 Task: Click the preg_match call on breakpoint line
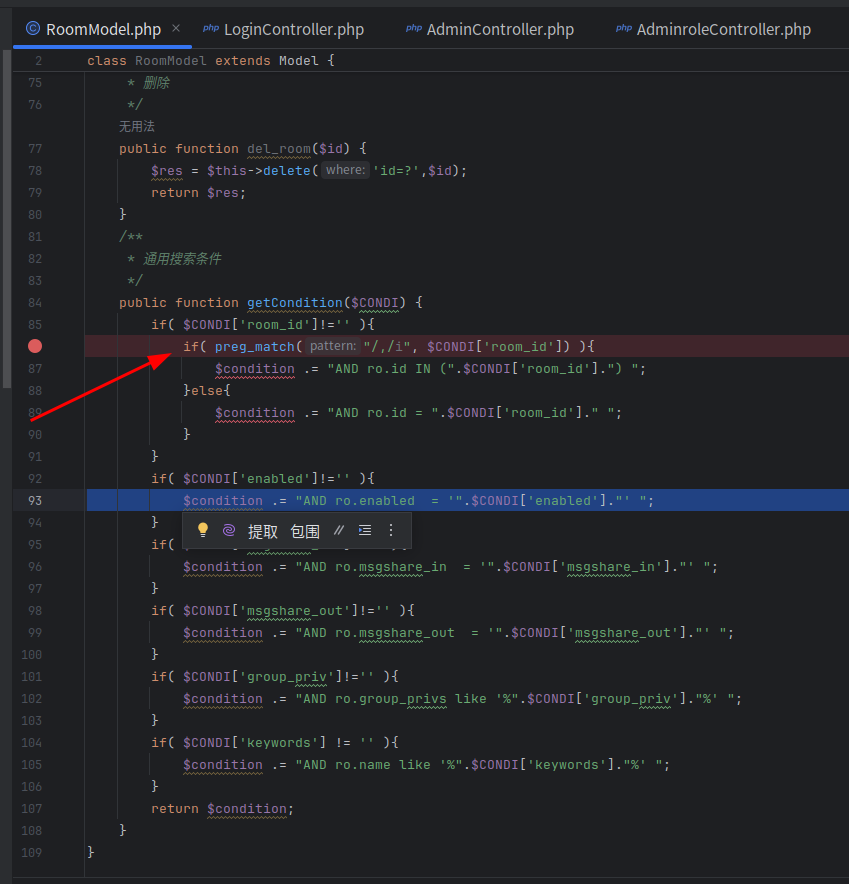click(255, 347)
